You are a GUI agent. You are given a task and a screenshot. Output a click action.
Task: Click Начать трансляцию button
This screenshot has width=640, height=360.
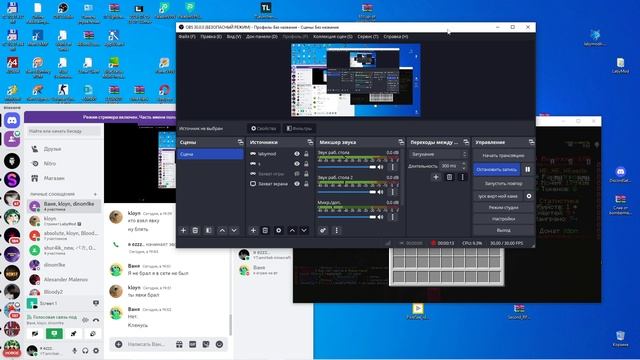click(503, 156)
